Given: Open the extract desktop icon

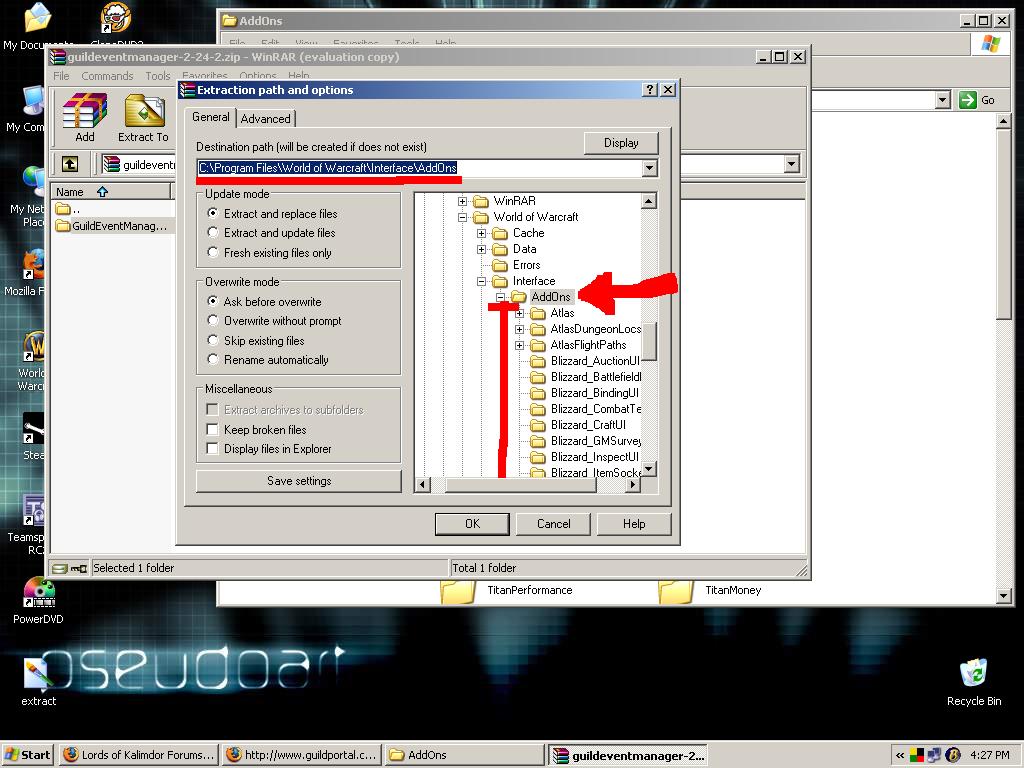Looking at the screenshot, I should coord(39,682).
